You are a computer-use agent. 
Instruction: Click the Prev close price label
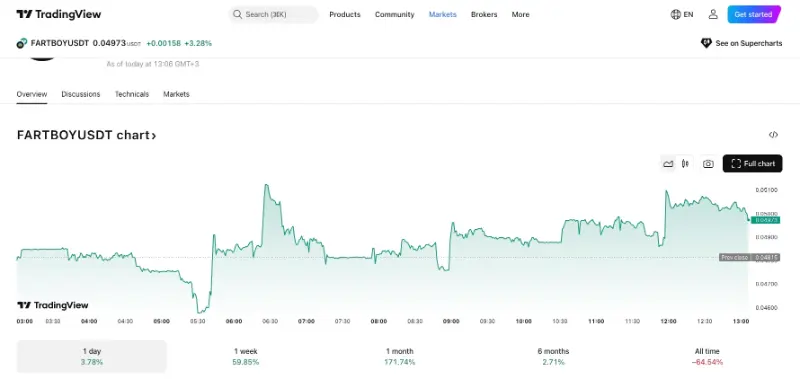tap(749, 258)
